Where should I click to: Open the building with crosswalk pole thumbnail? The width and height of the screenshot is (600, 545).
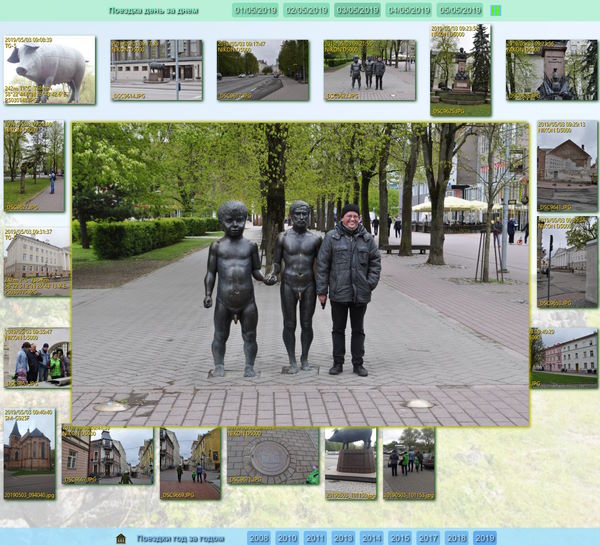tap(157, 70)
